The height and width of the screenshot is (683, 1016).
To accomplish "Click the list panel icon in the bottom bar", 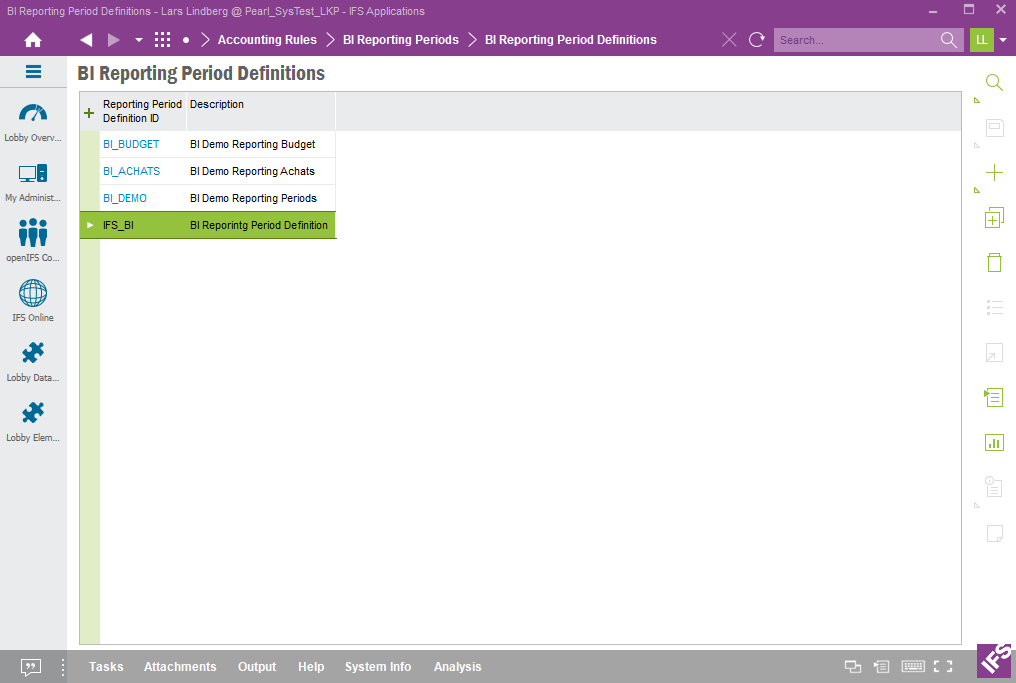I will tap(881, 667).
